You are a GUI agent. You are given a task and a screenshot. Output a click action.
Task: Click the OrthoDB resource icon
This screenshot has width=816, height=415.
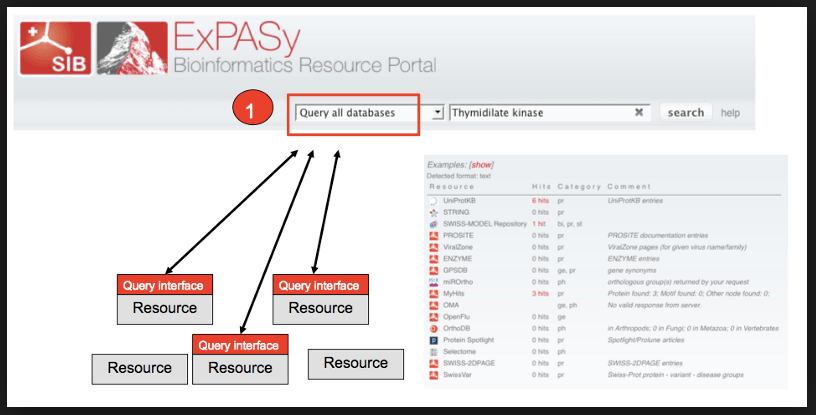pyautogui.click(x=434, y=329)
